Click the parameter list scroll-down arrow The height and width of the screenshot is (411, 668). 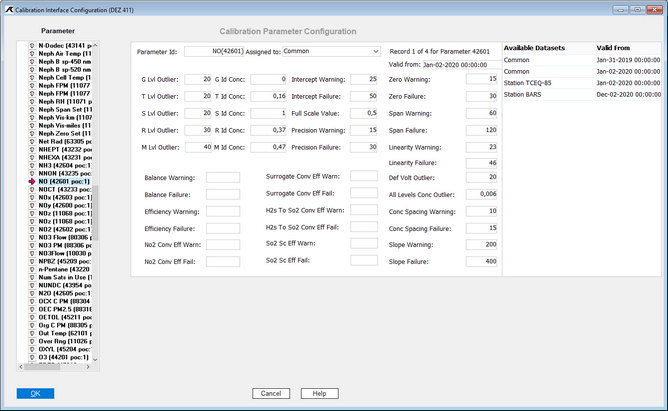(95, 359)
